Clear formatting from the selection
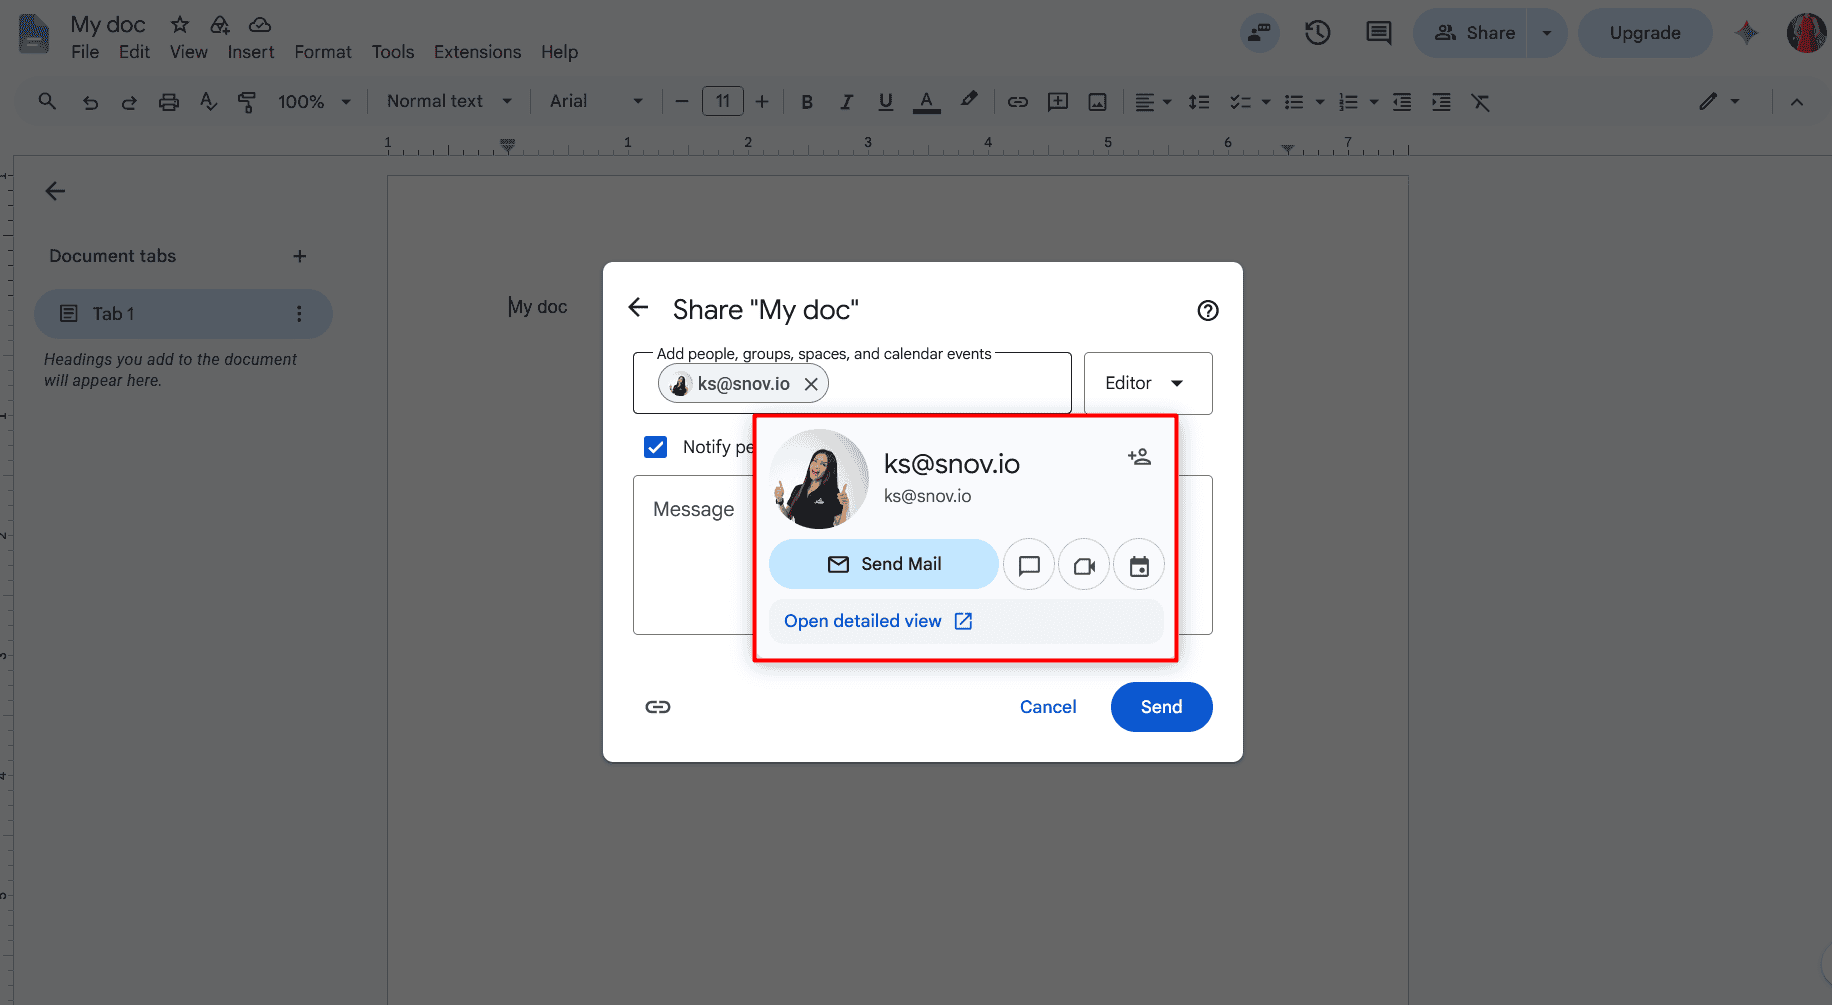Image resolution: width=1832 pixels, height=1005 pixels. [1481, 101]
